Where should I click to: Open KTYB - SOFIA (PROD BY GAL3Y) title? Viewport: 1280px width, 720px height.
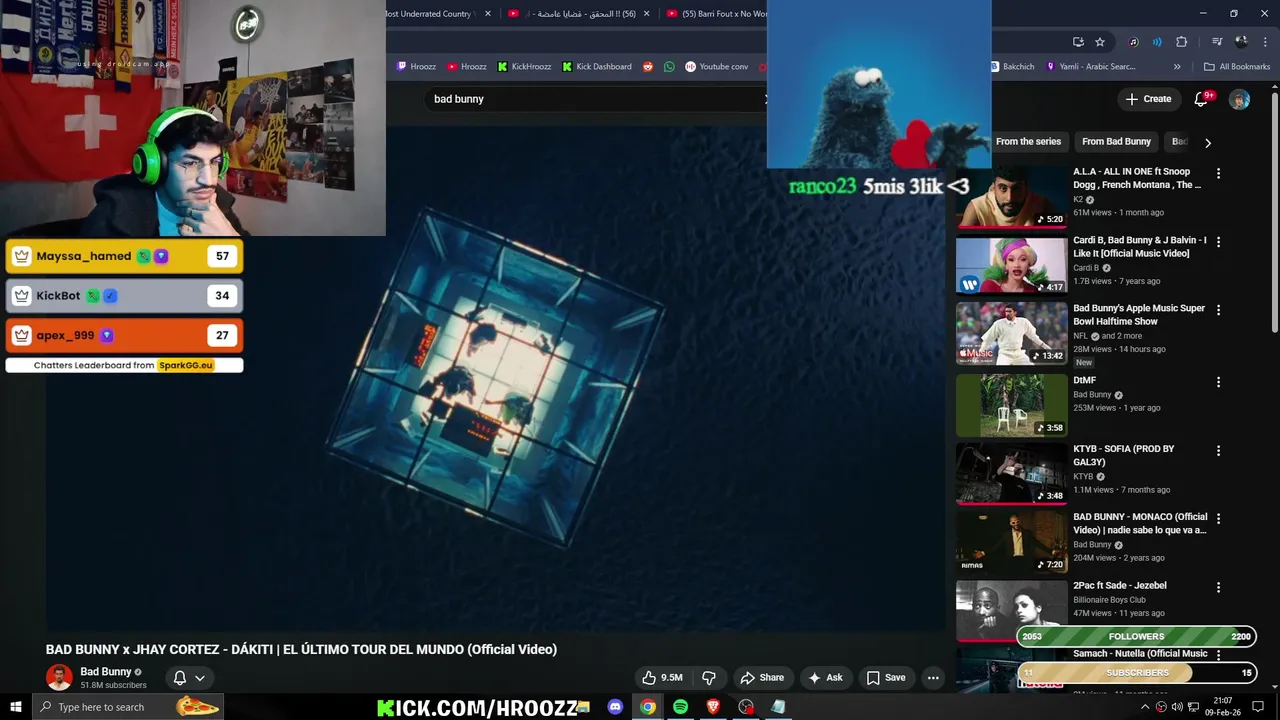(x=1124, y=456)
